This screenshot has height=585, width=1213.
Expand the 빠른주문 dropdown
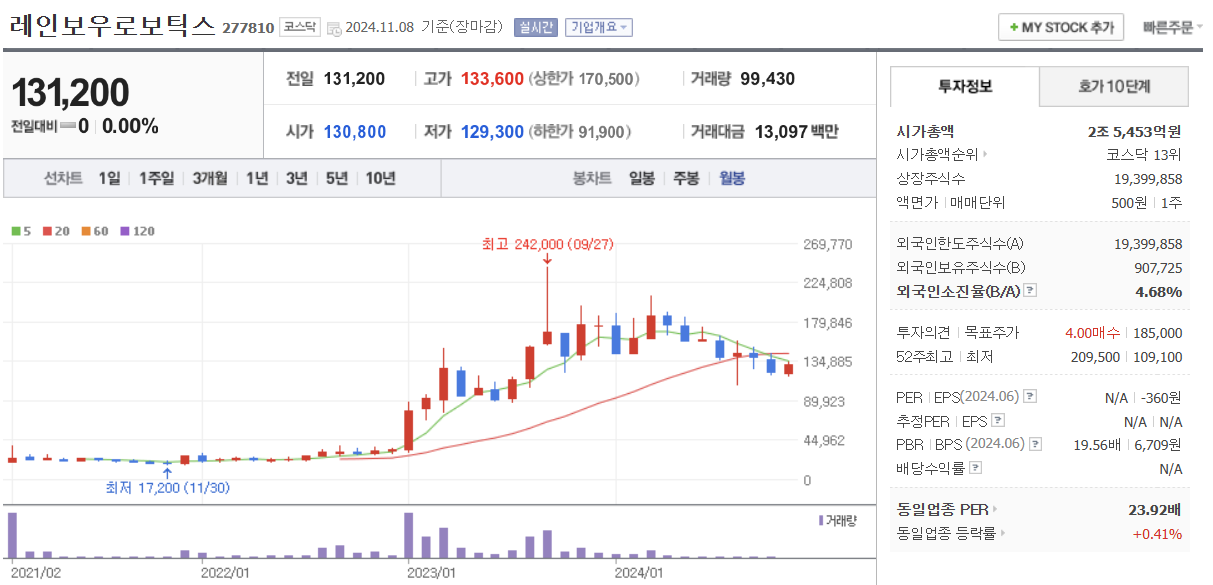1172,28
